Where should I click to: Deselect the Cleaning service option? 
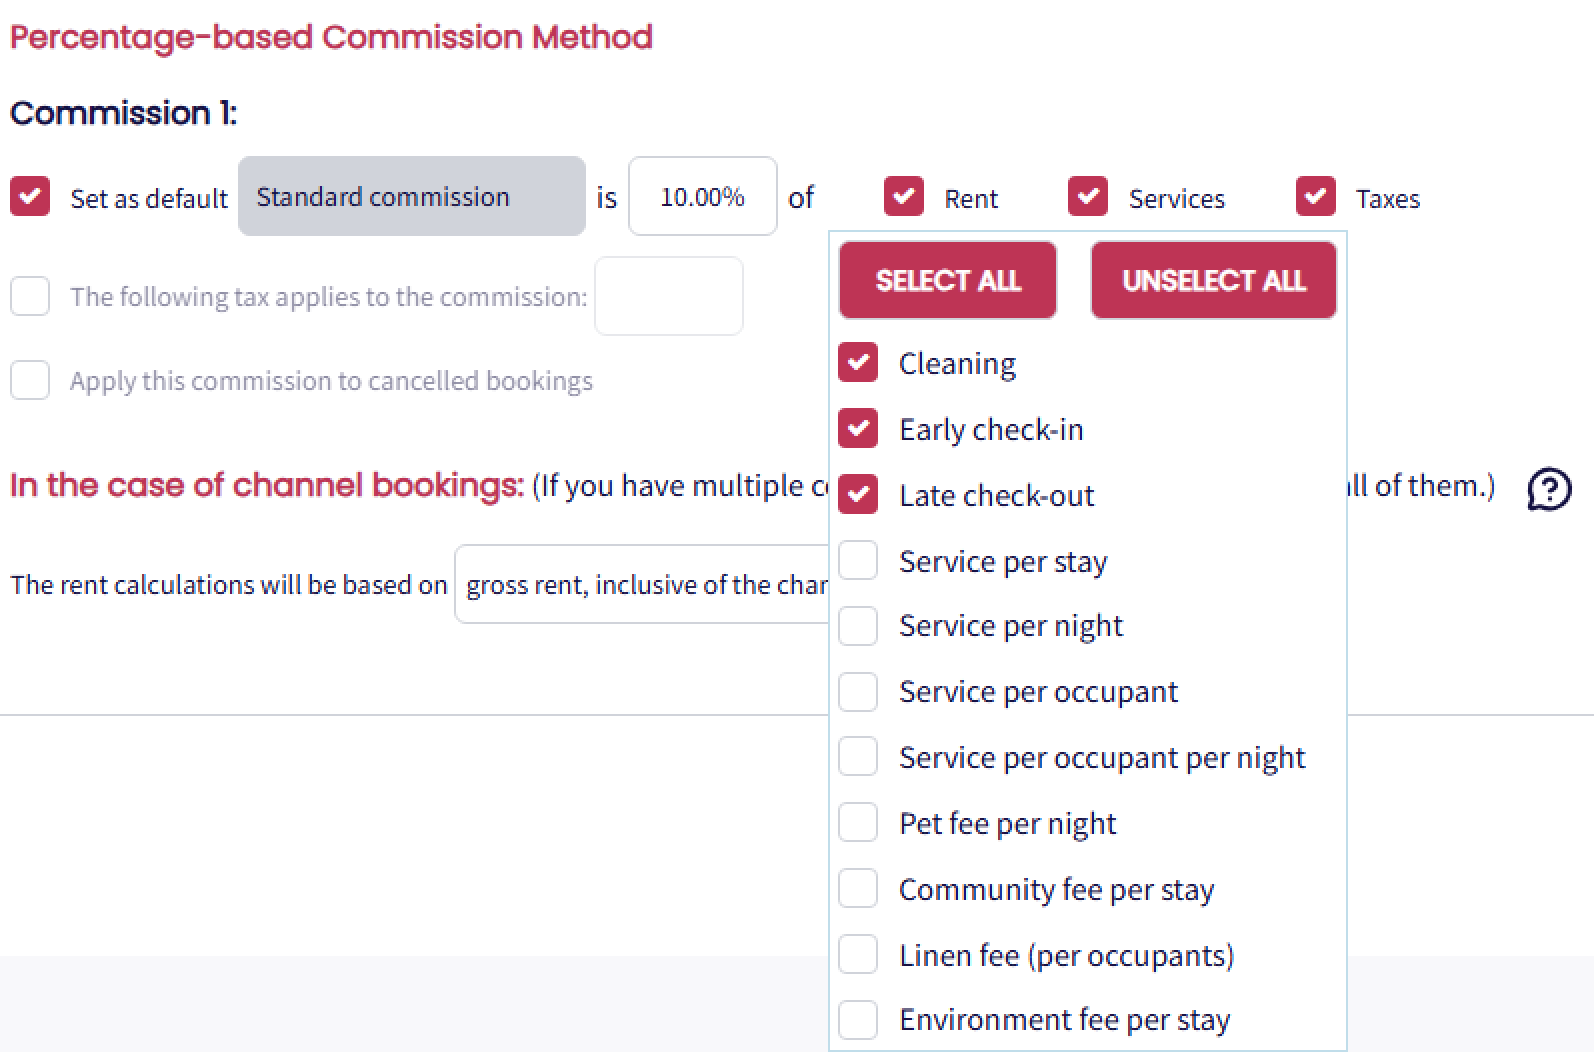858,363
